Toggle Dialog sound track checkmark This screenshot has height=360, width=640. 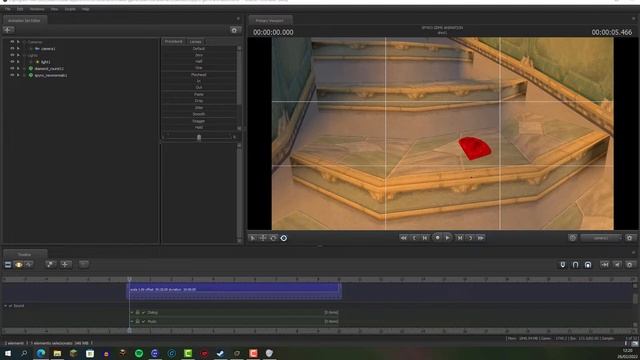[143, 312]
